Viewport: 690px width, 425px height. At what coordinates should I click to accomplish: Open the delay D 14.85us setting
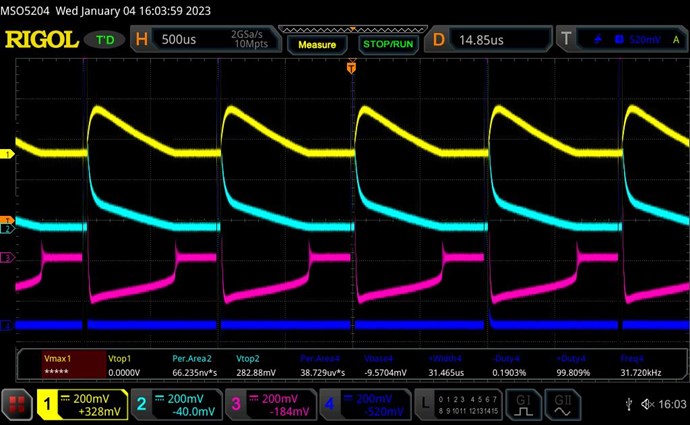[x=488, y=40]
